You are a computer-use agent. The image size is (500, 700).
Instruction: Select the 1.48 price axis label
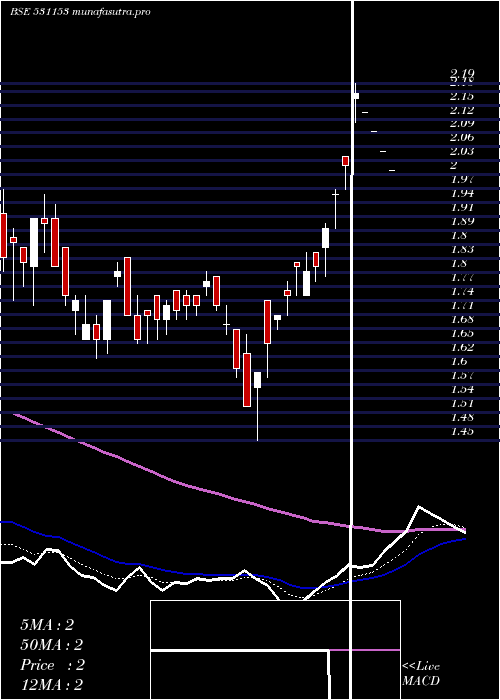point(462,418)
